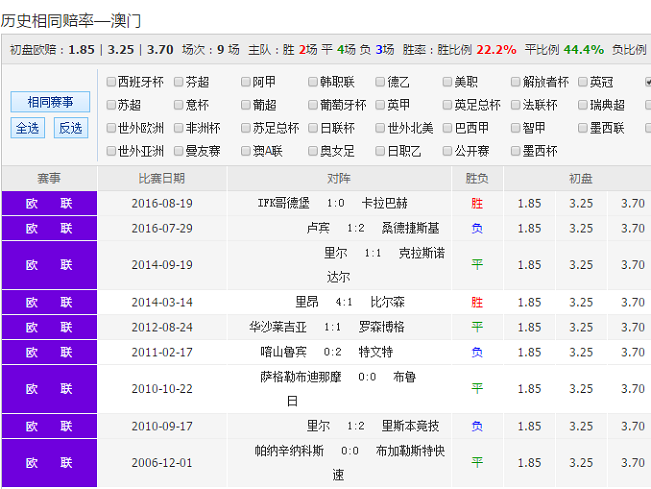The height and width of the screenshot is (489, 651).
Task: Click the 平 result for 2012-08-24 match
Action: [x=477, y=327]
